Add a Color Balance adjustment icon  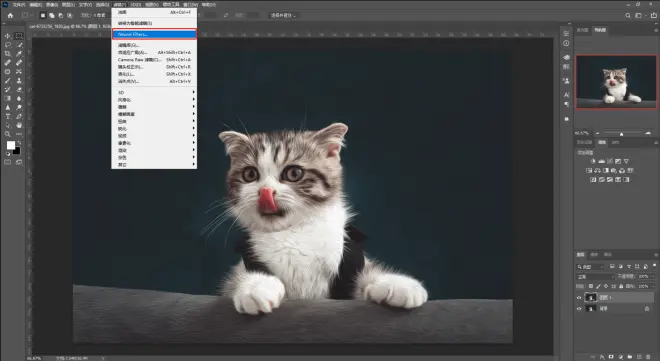pyautogui.click(x=598, y=170)
